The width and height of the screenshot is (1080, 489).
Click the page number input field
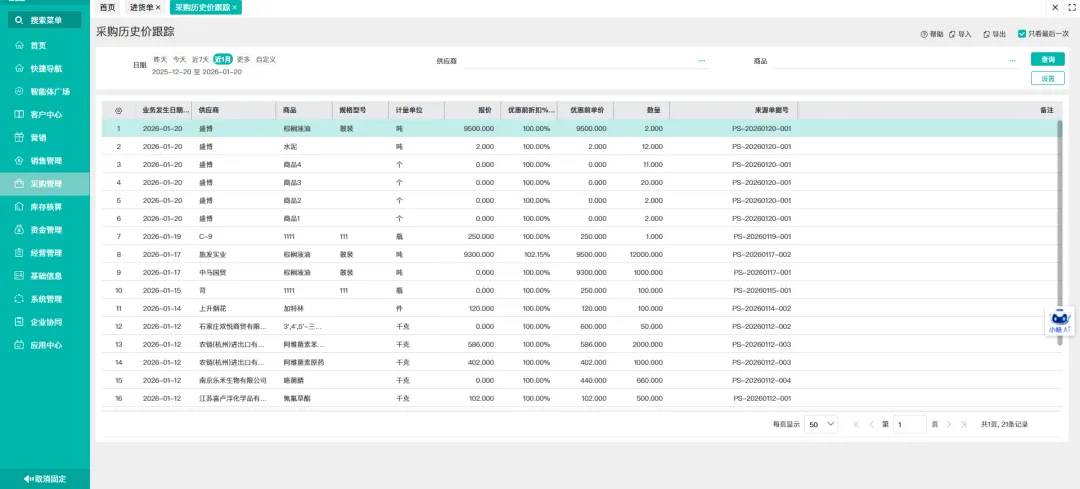point(909,425)
